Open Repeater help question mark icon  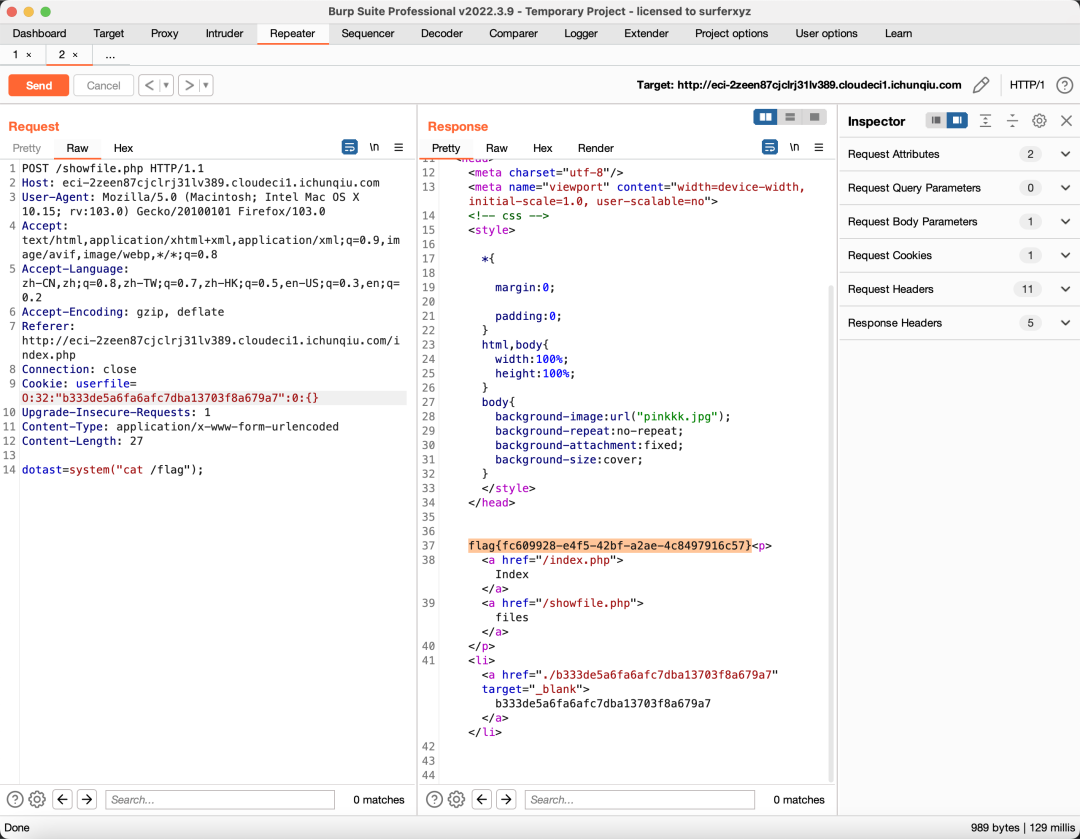(x=1064, y=85)
